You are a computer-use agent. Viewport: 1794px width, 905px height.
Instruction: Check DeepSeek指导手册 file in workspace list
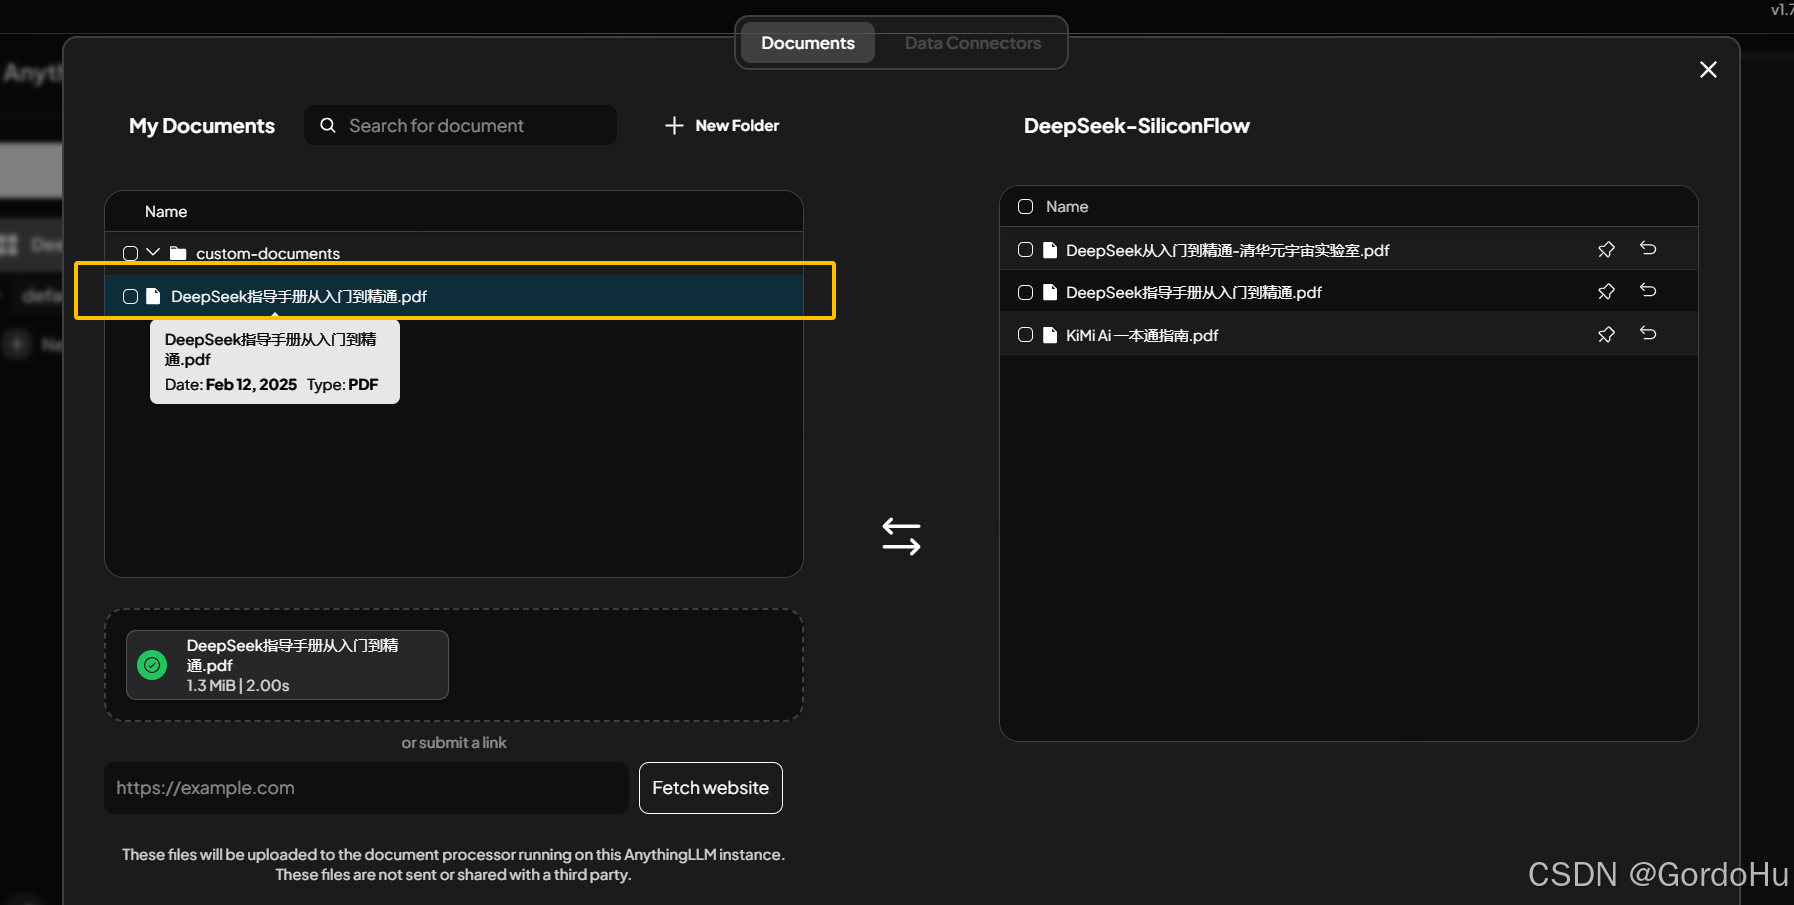(x=1025, y=292)
